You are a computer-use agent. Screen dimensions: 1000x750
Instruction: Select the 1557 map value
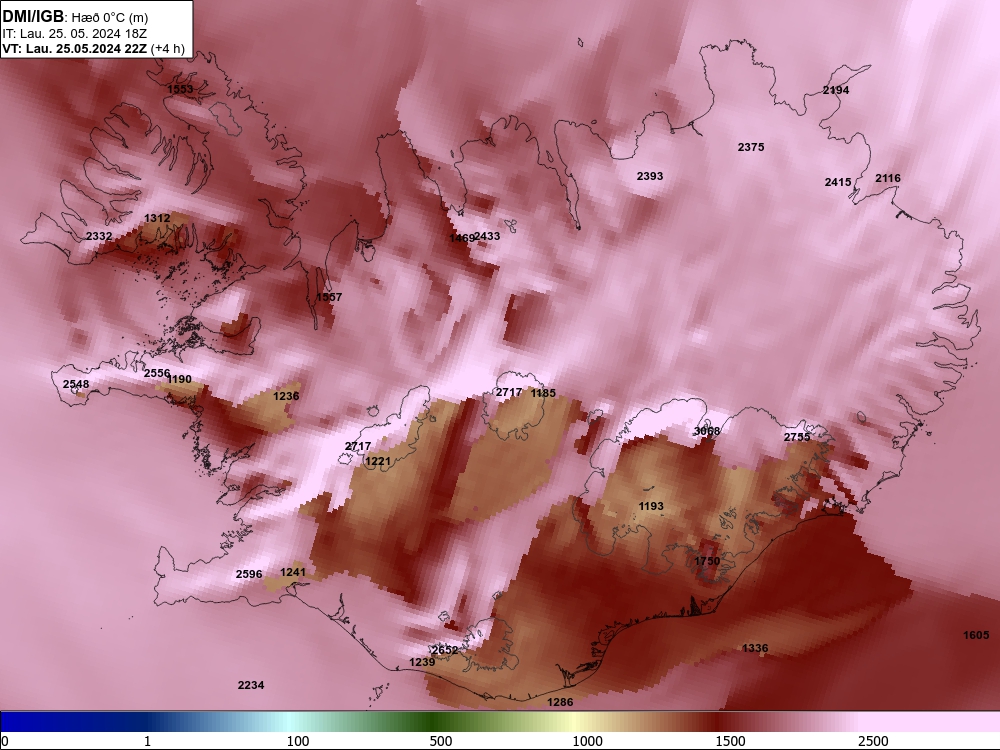click(329, 297)
